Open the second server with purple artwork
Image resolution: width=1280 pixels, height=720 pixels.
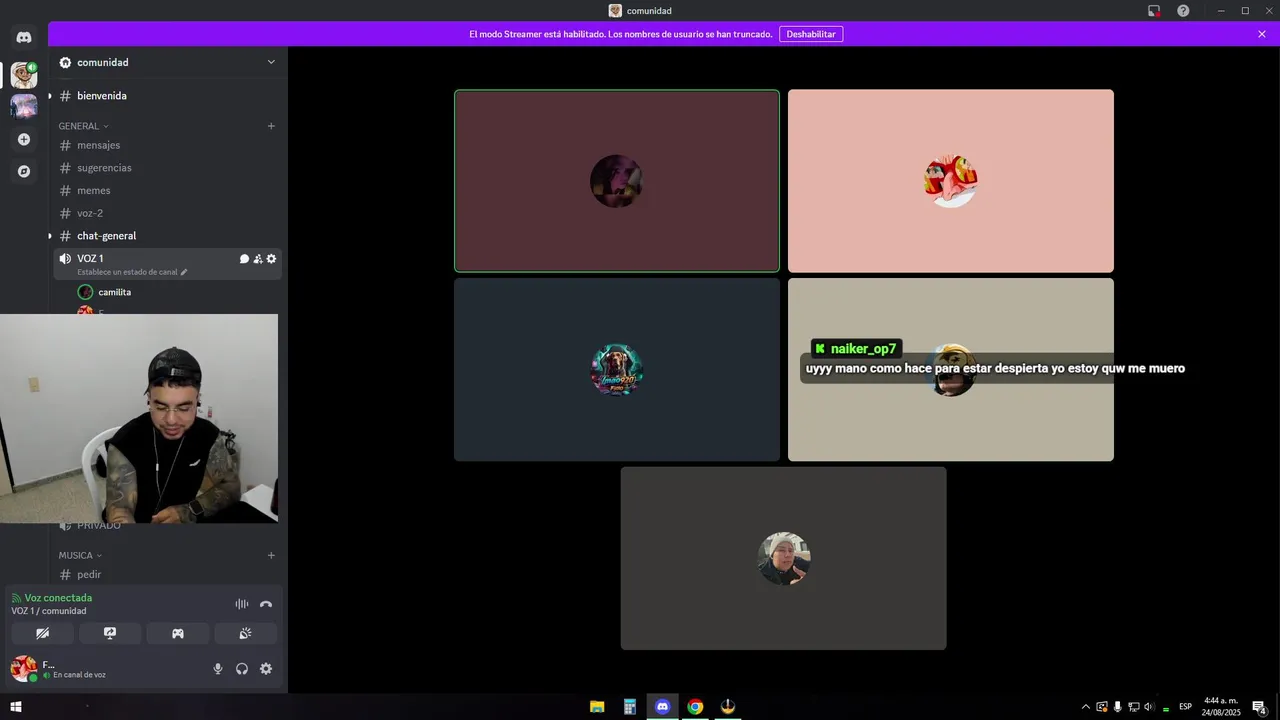(24, 106)
